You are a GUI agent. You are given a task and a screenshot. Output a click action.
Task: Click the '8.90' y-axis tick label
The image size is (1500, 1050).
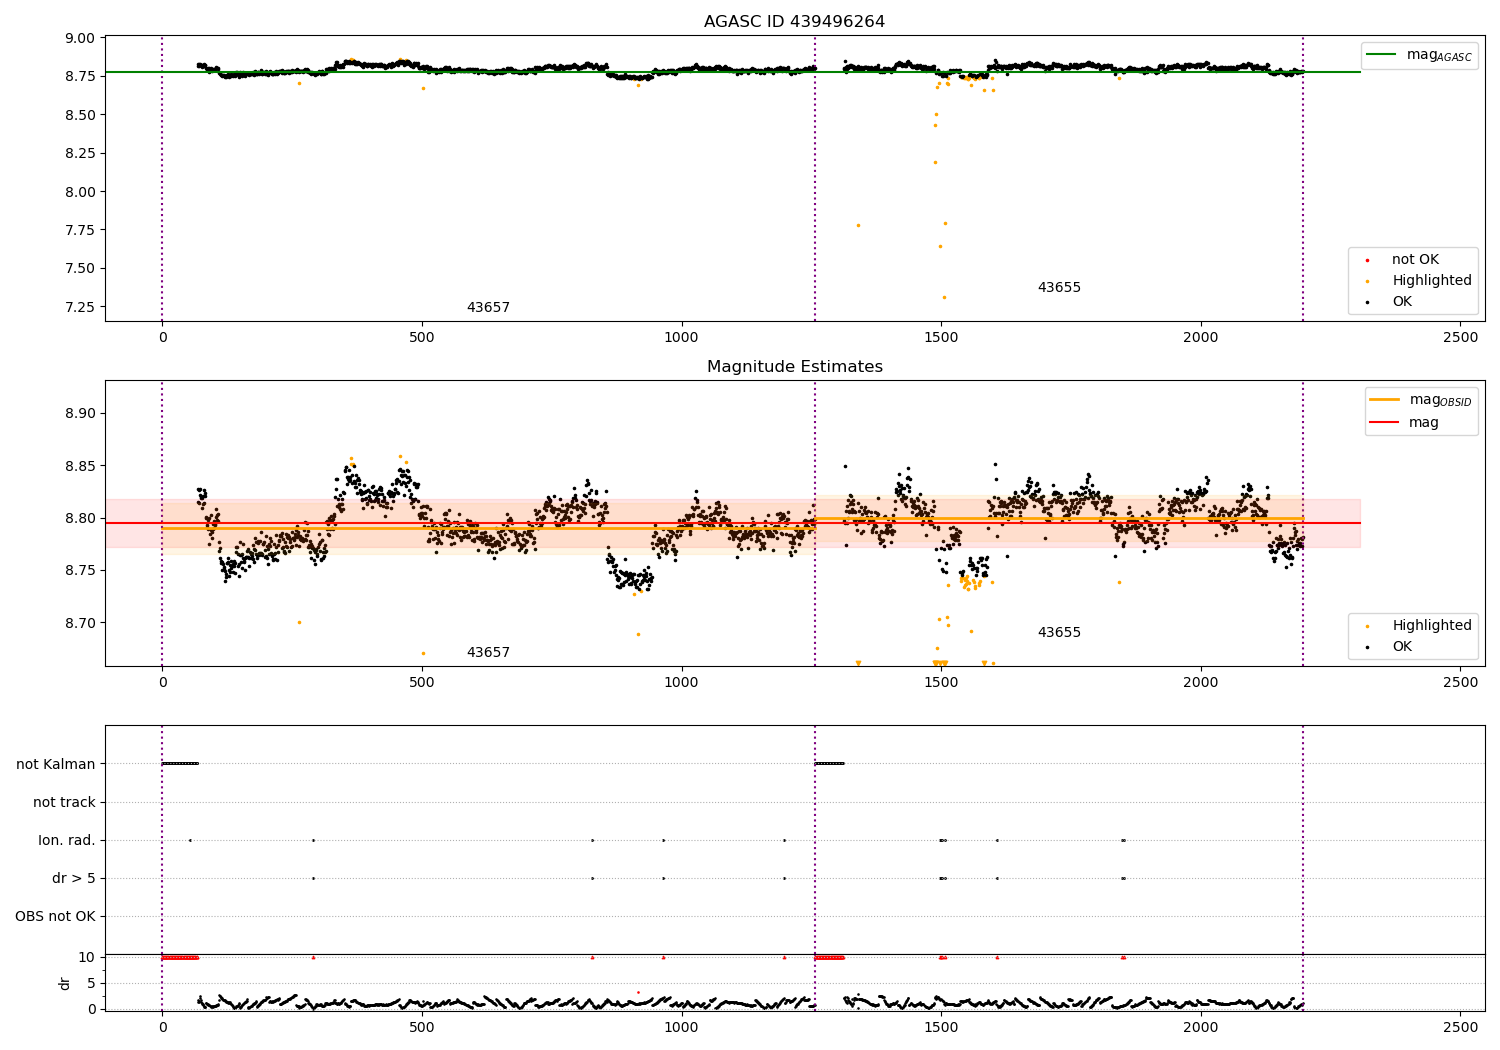click(x=80, y=413)
